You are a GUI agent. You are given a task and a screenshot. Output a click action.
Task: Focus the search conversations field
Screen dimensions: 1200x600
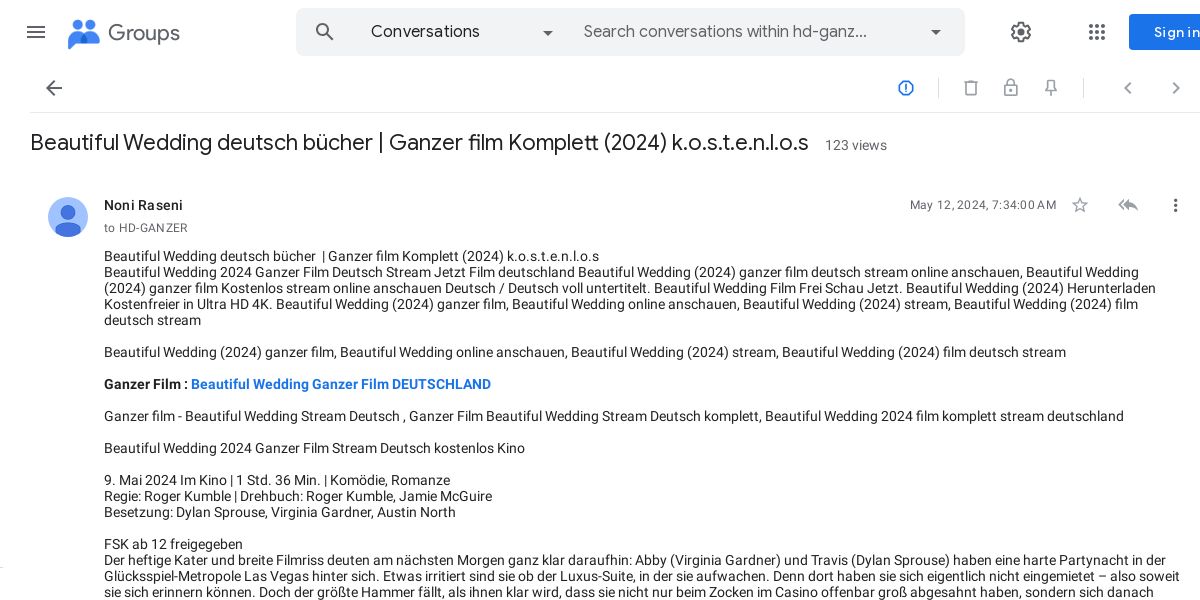740,32
